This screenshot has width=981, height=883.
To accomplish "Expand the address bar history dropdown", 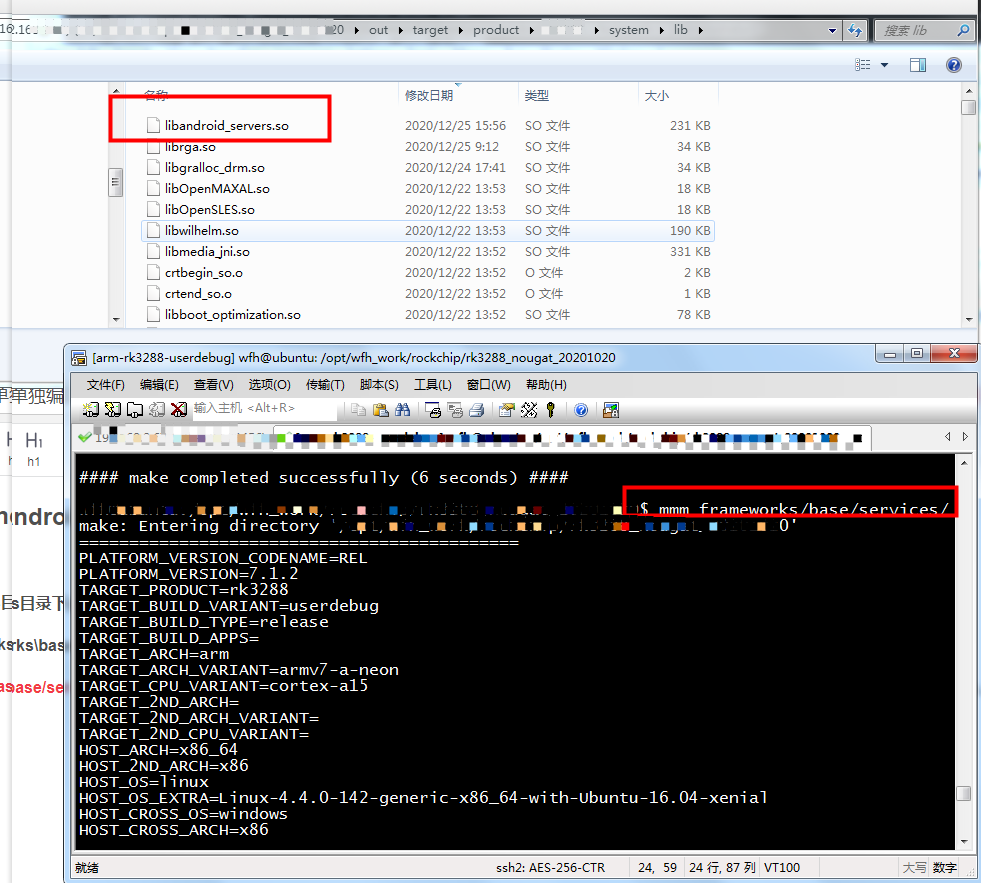I will (x=833, y=30).
